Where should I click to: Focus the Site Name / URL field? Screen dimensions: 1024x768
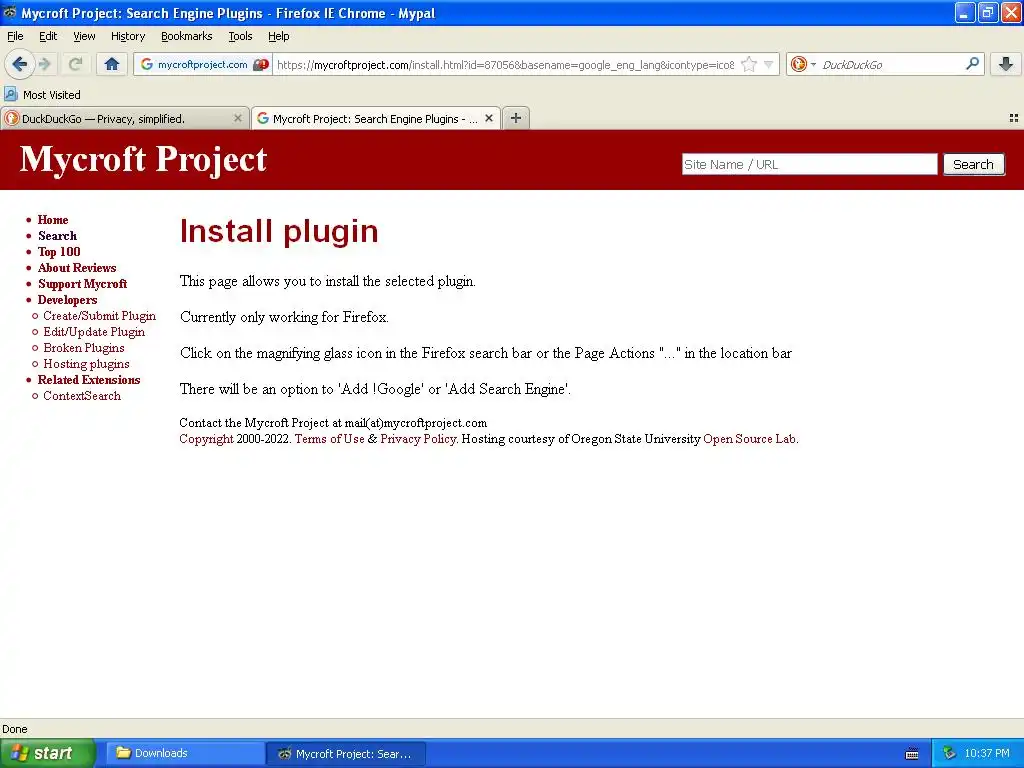[809, 165]
